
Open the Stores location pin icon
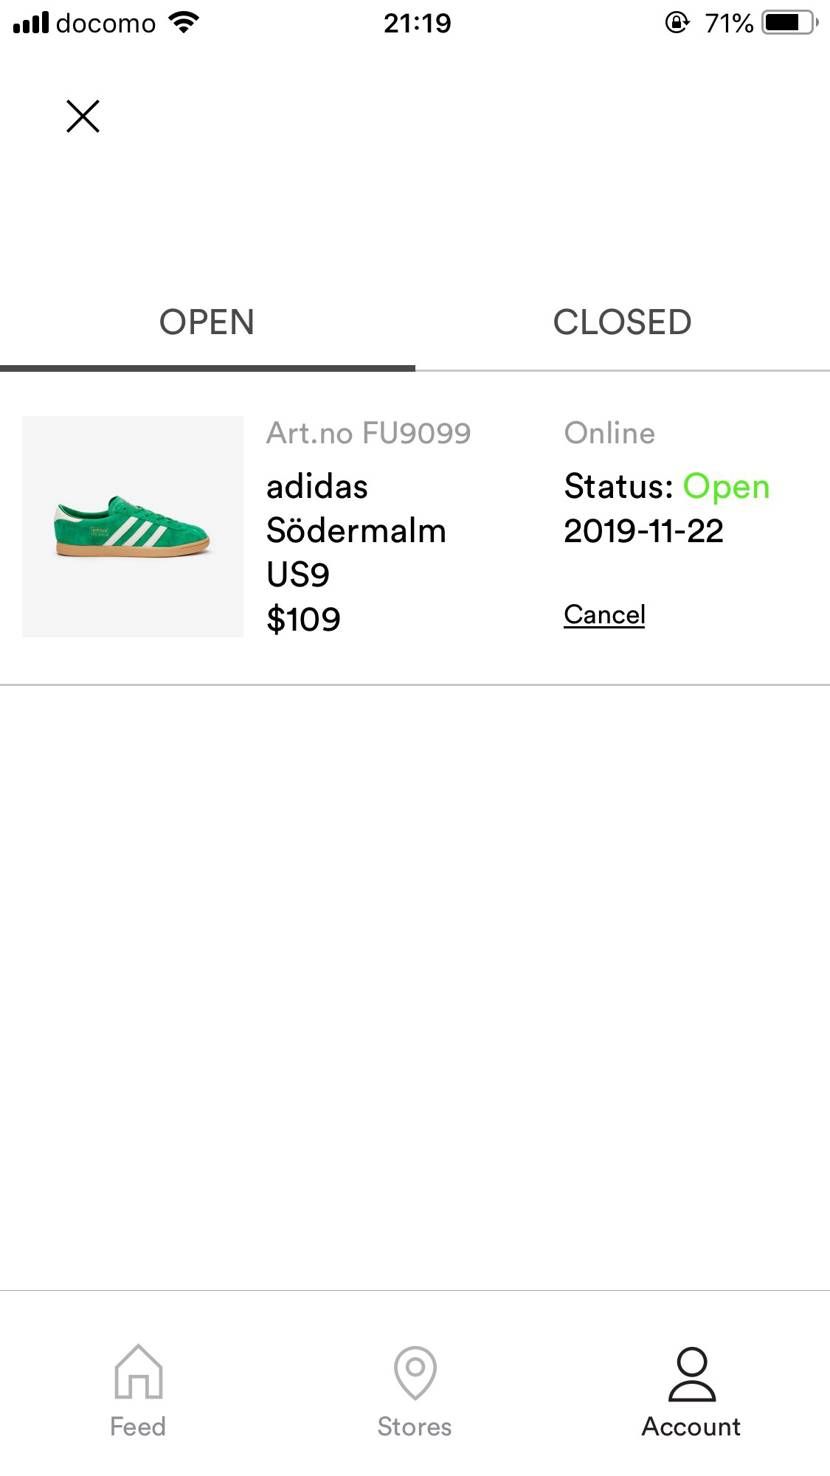415,1372
